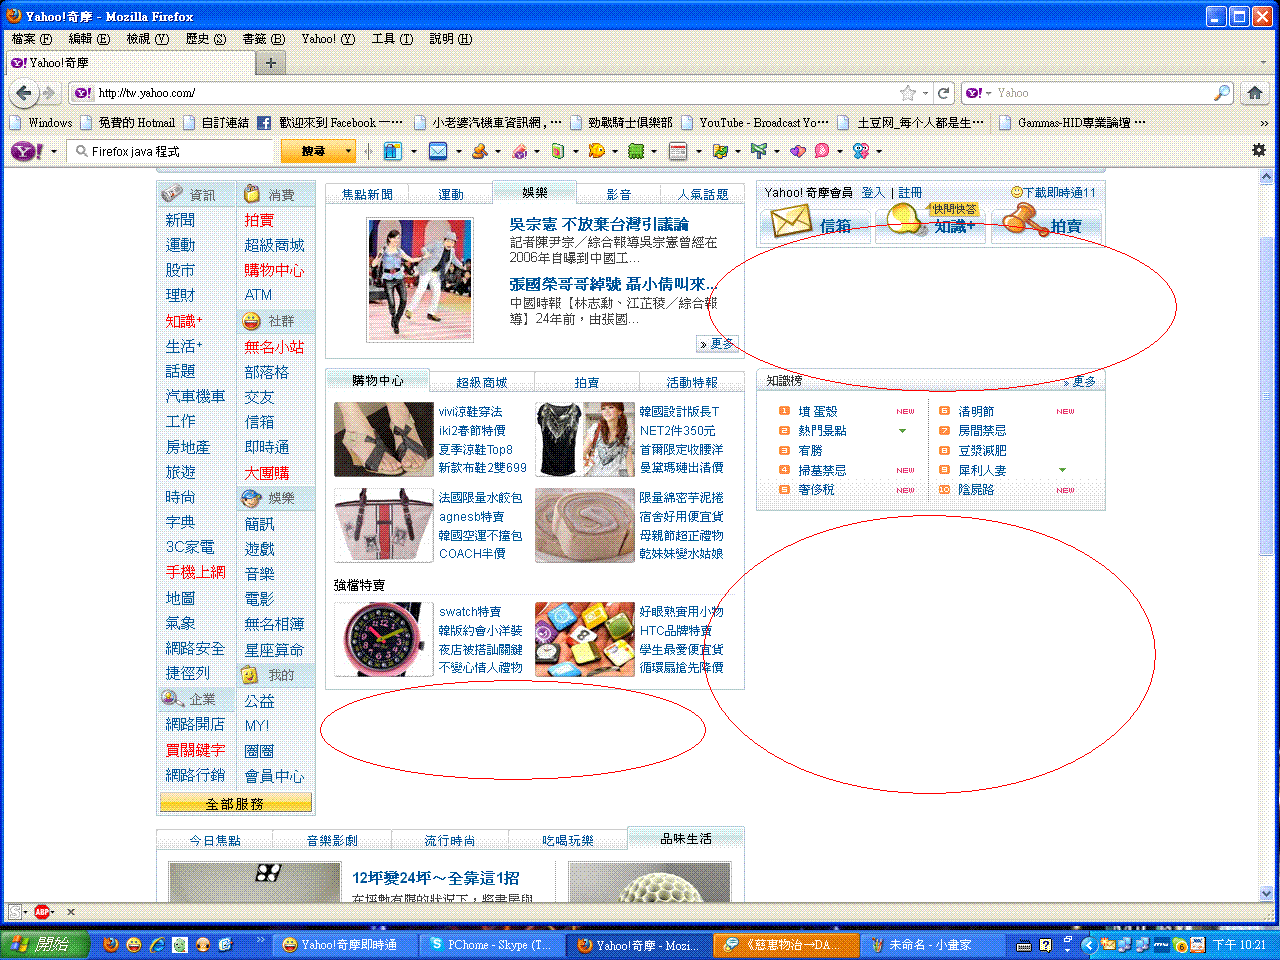
Task: Click the 註冊 register link
Action: click(x=910, y=192)
